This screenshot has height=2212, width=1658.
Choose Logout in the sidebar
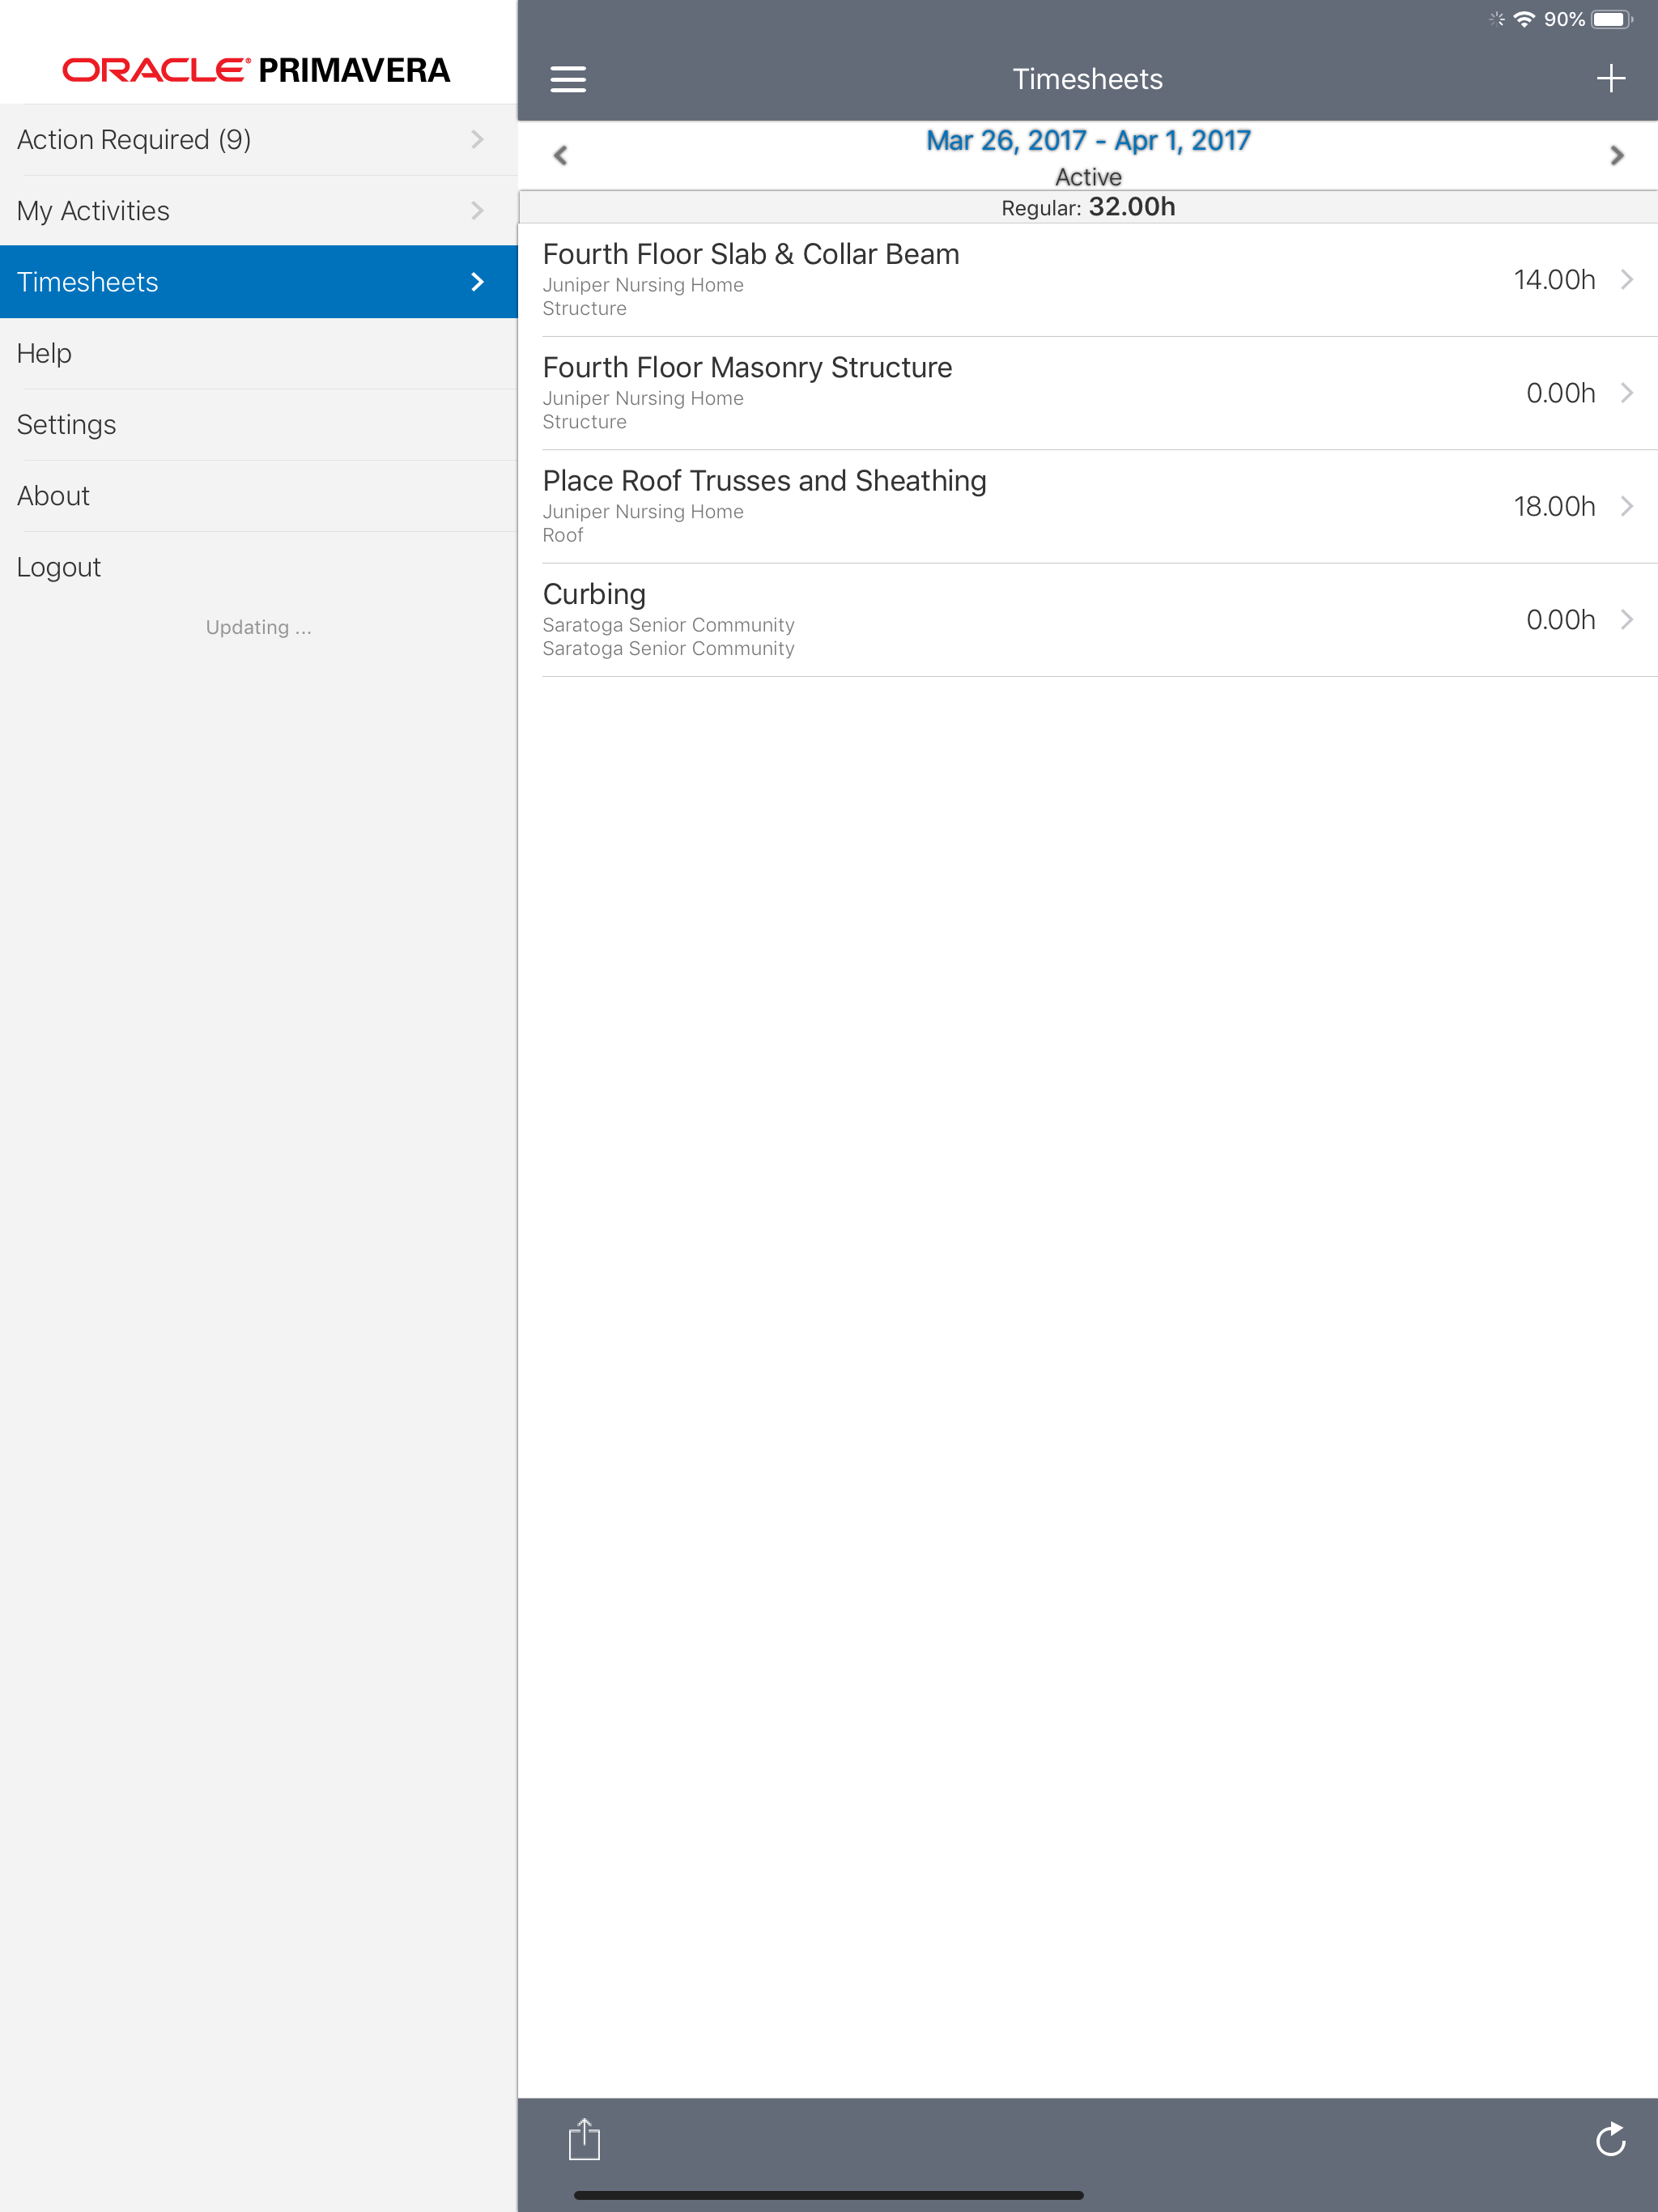(259, 567)
